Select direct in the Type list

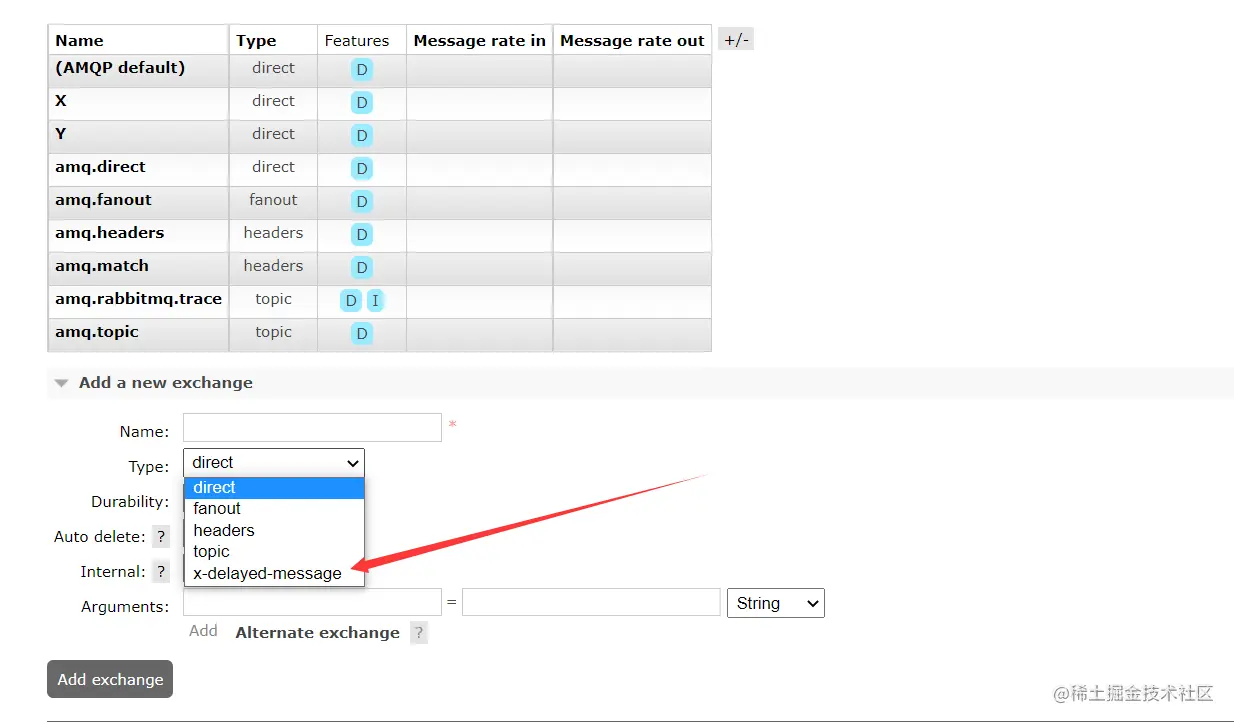tap(274, 488)
